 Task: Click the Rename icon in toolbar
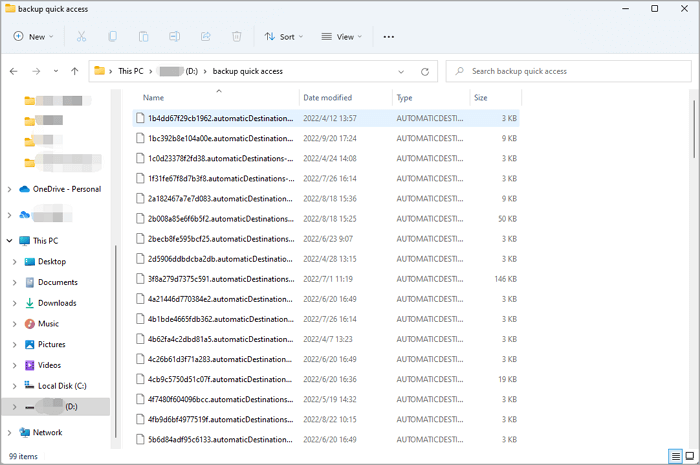tap(175, 37)
